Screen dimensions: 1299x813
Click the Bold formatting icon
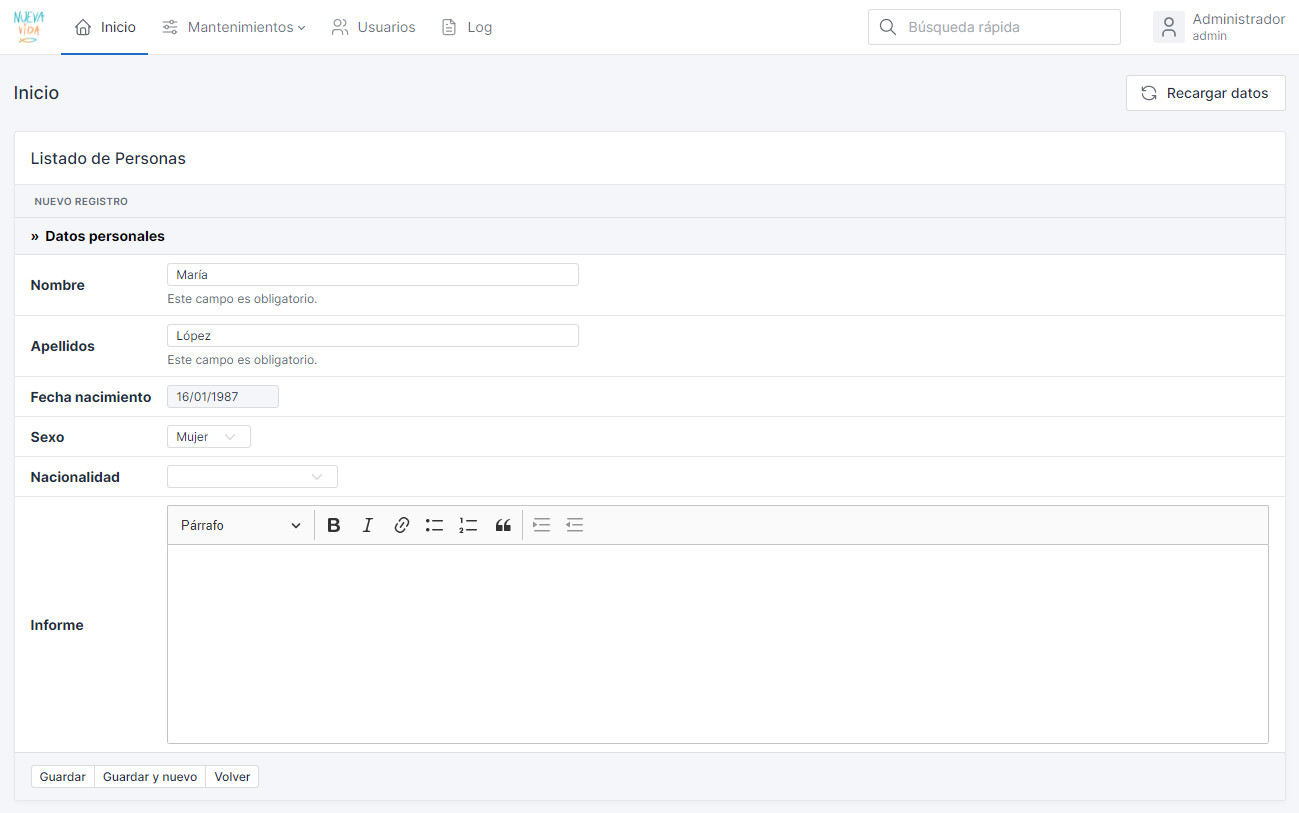click(x=334, y=525)
